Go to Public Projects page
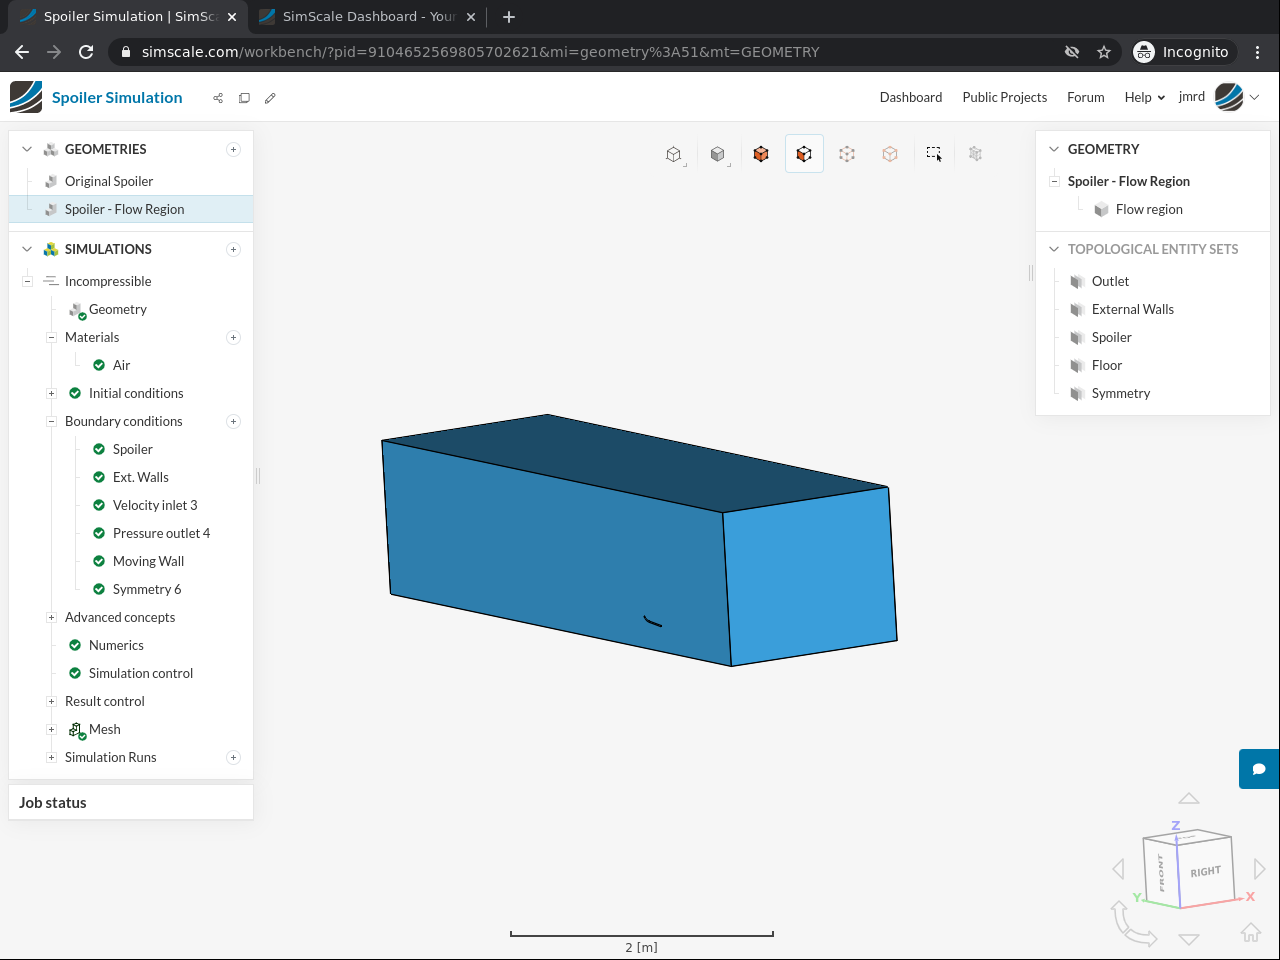Image resolution: width=1280 pixels, height=960 pixels. pos(1004,97)
